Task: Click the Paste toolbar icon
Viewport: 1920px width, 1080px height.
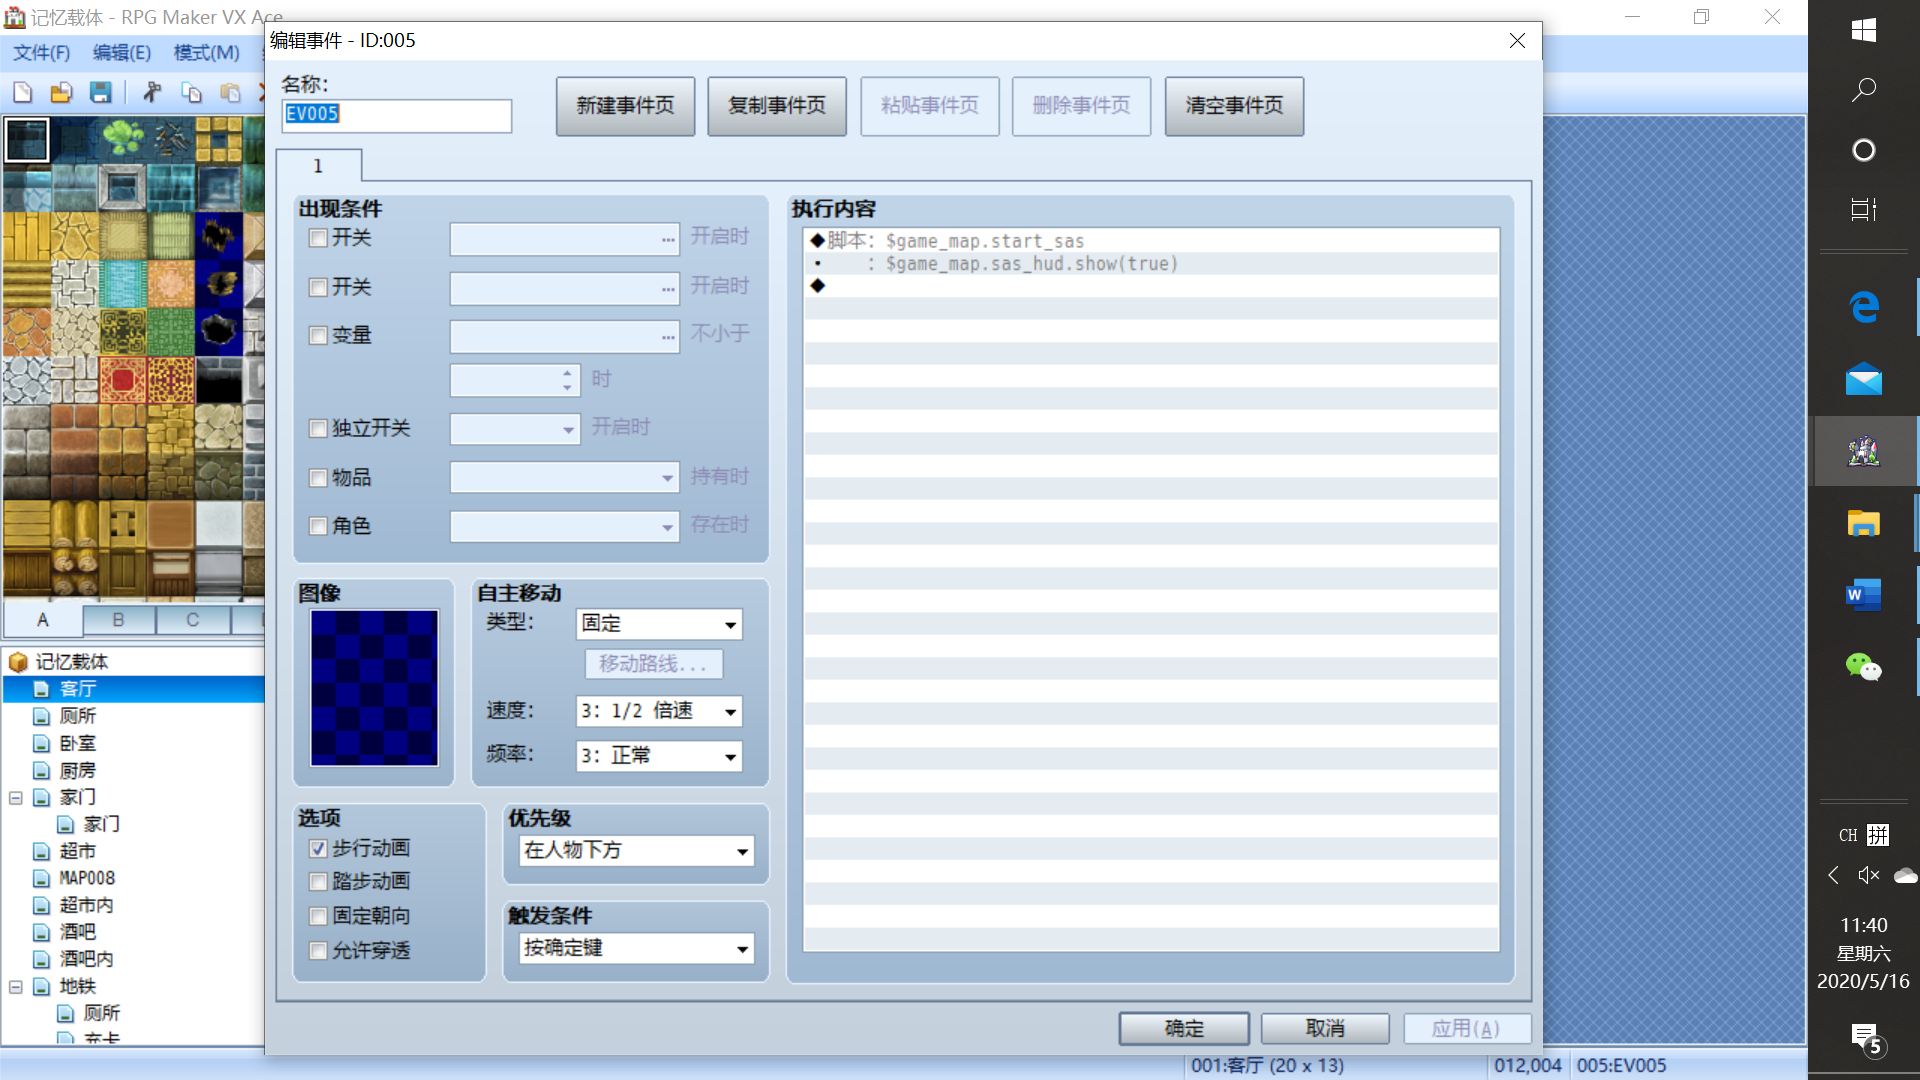Action: 230,93
